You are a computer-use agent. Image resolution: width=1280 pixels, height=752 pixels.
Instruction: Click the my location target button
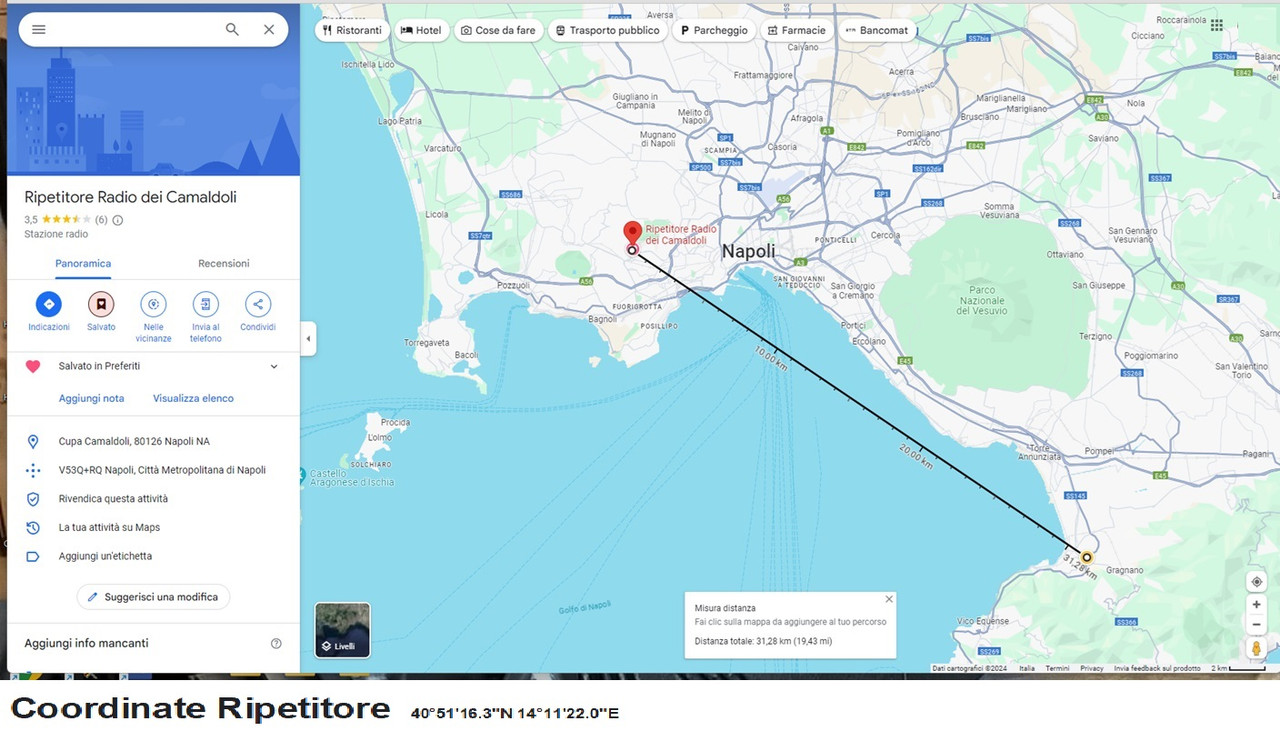[x=1257, y=582]
